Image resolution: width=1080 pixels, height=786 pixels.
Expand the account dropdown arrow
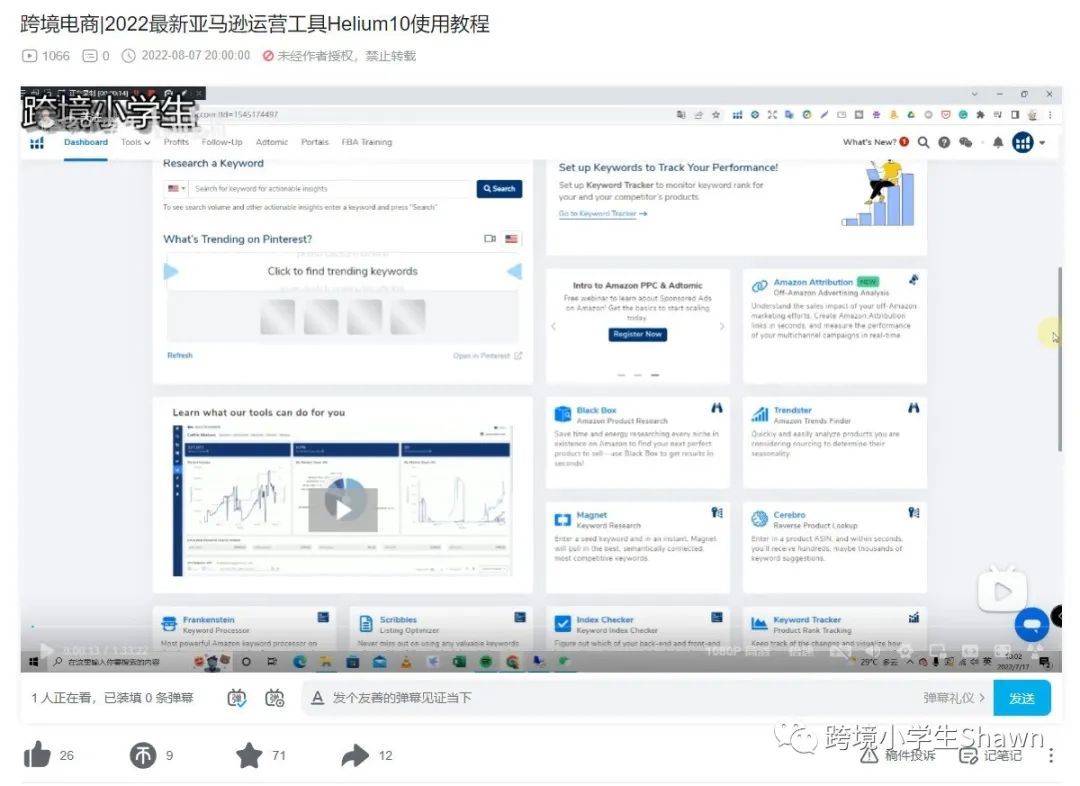(x=1042, y=143)
